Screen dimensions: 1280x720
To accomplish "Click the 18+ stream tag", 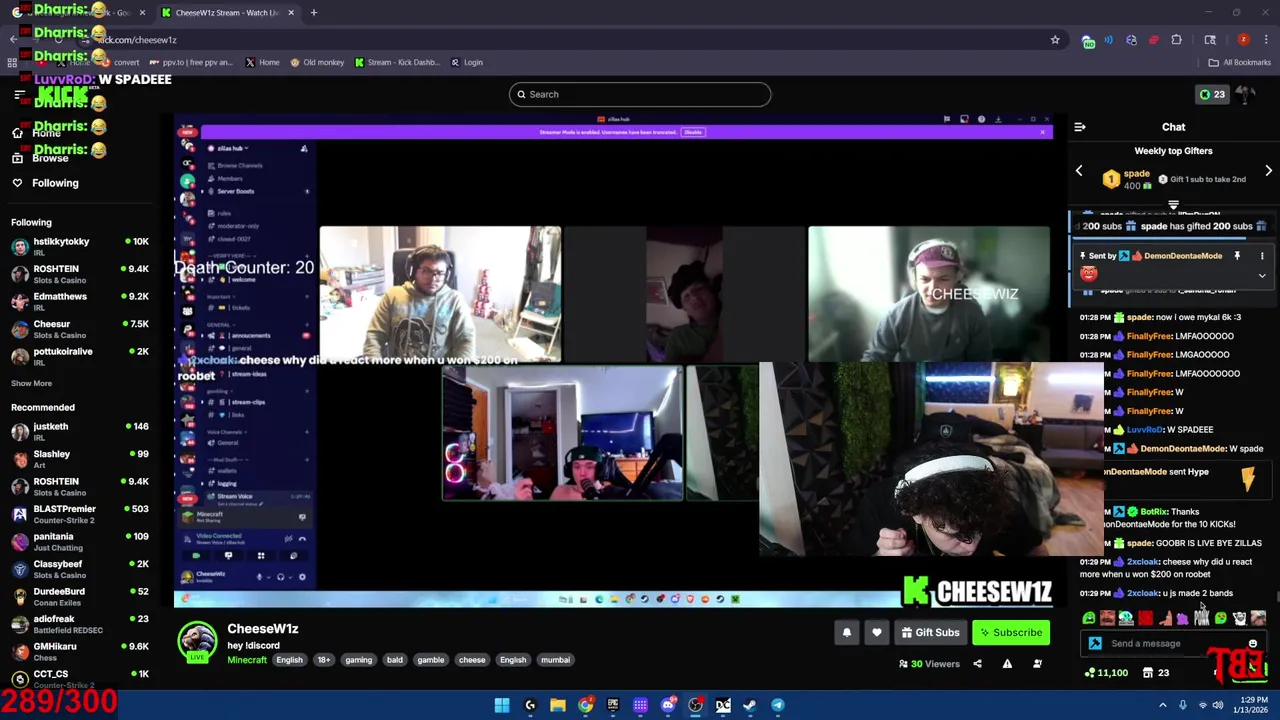I will (324, 660).
